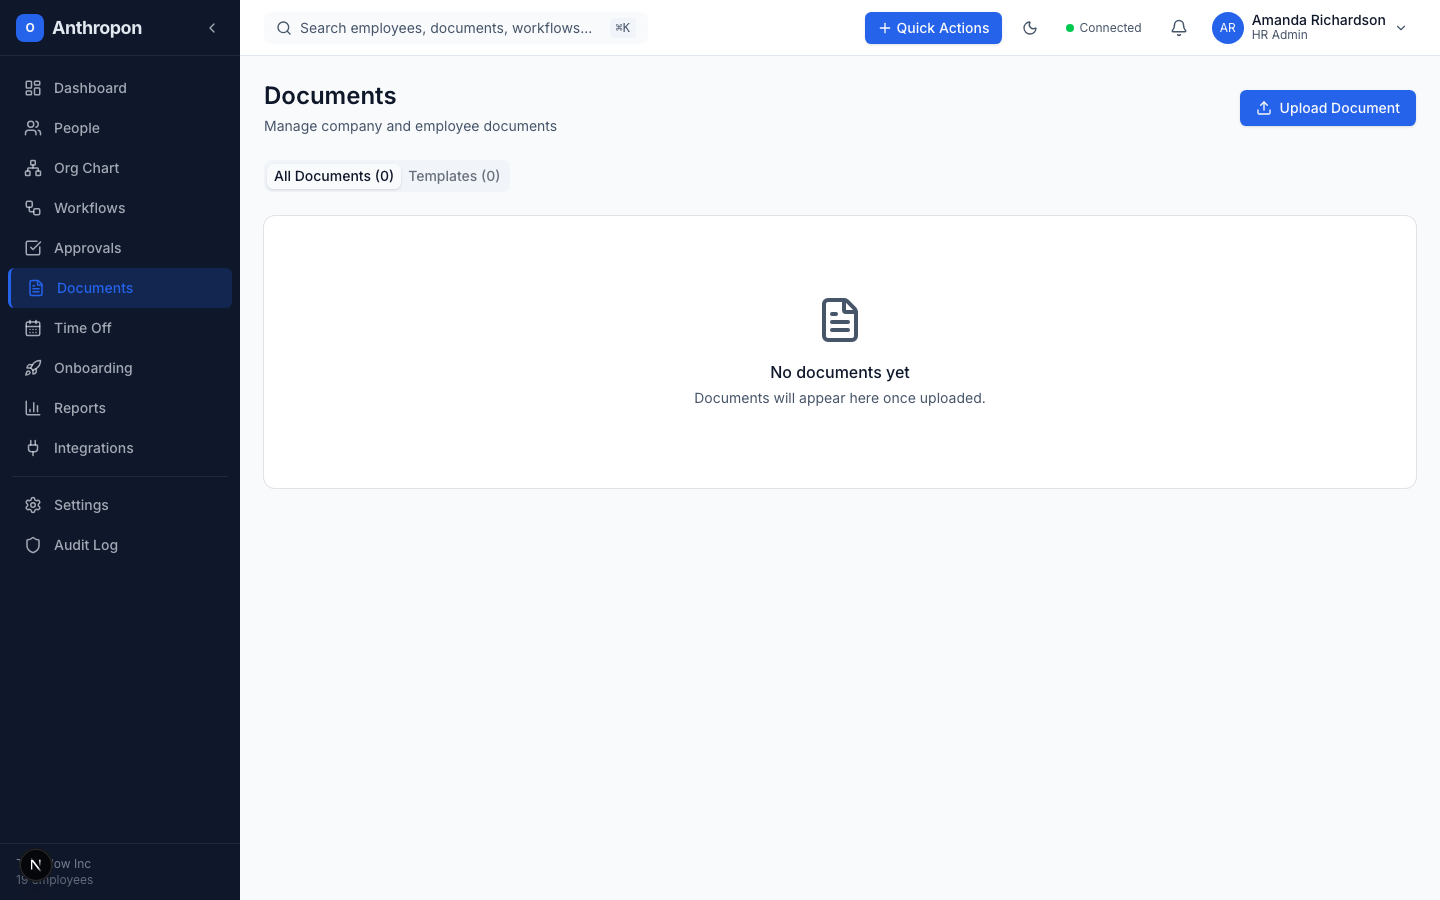Select the All Documents tab
The height and width of the screenshot is (900, 1440).
(x=334, y=176)
